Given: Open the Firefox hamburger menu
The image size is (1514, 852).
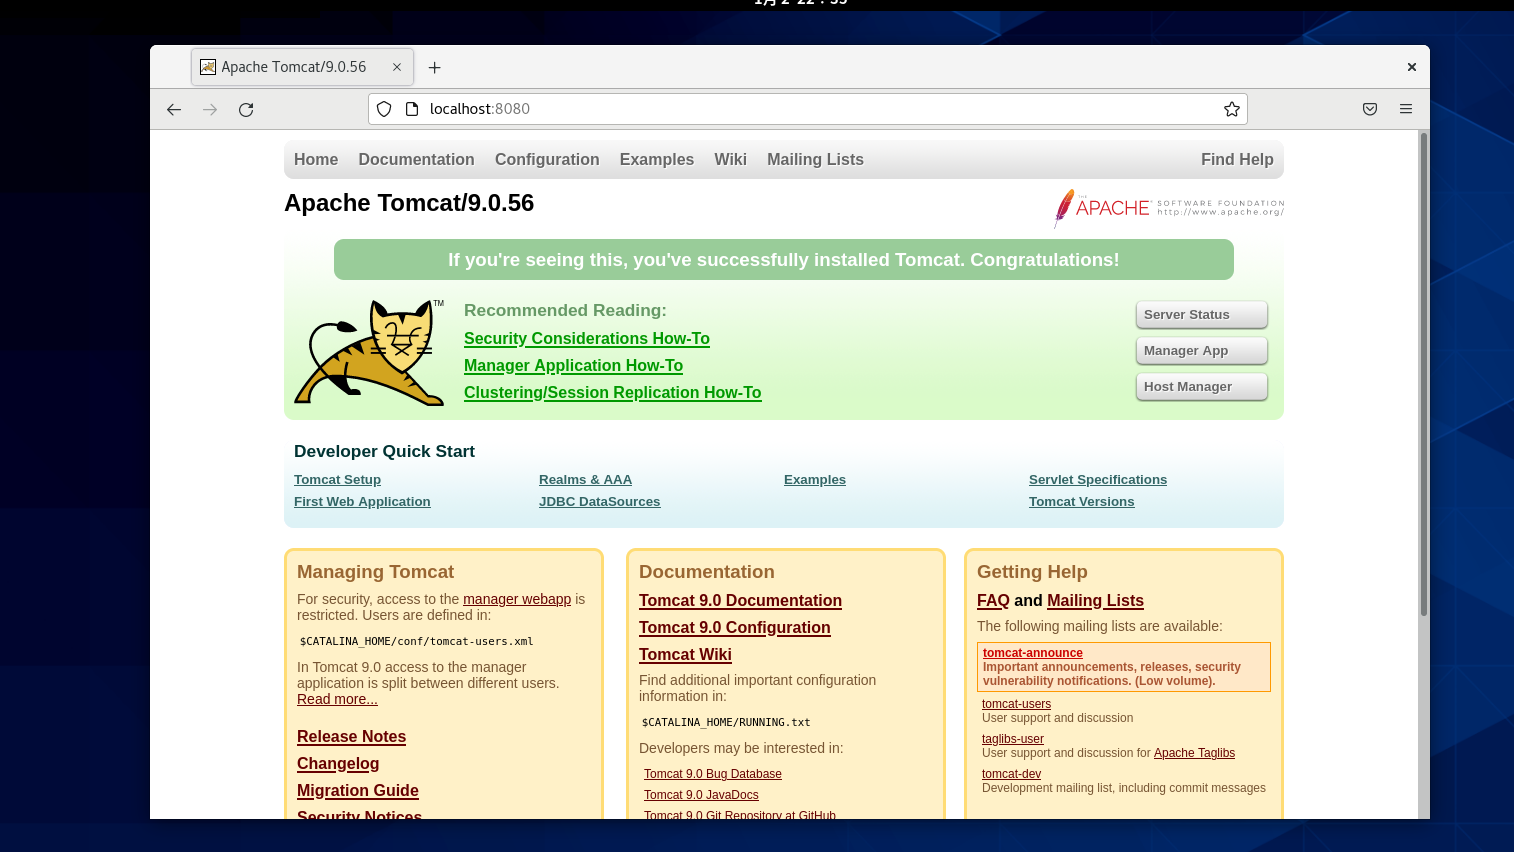Looking at the screenshot, I should coord(1406,109).
